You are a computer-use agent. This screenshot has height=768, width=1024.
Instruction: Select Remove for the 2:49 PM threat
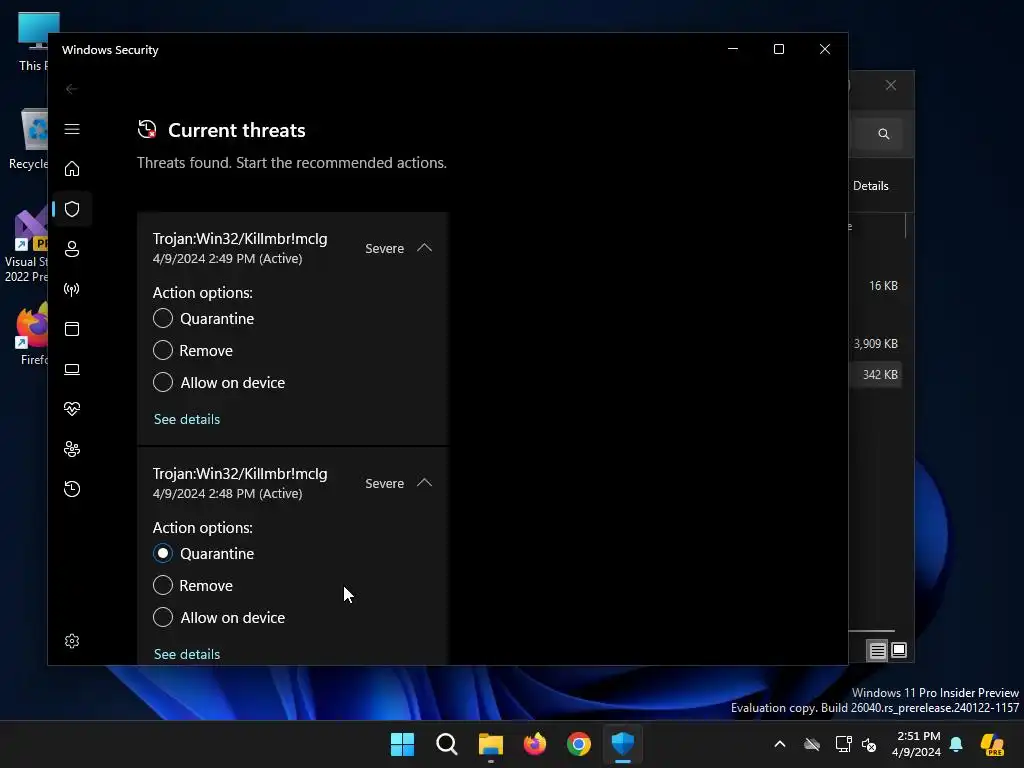[x=163, y=350]
